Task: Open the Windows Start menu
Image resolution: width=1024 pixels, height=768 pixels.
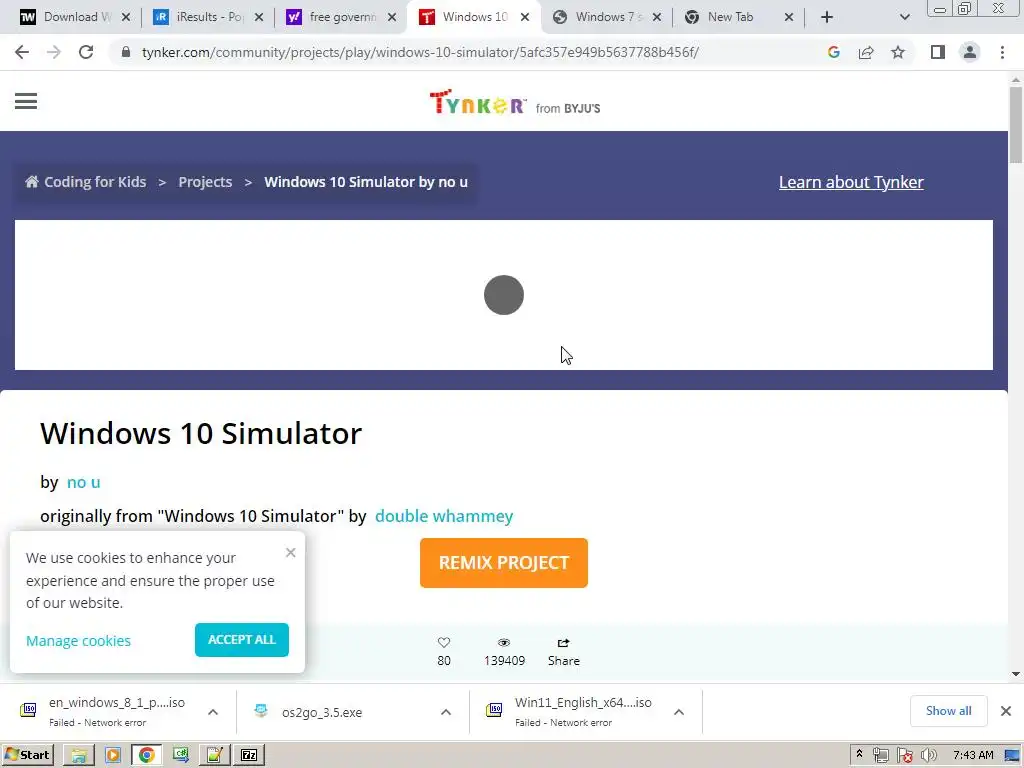Action: coord(27,755)
